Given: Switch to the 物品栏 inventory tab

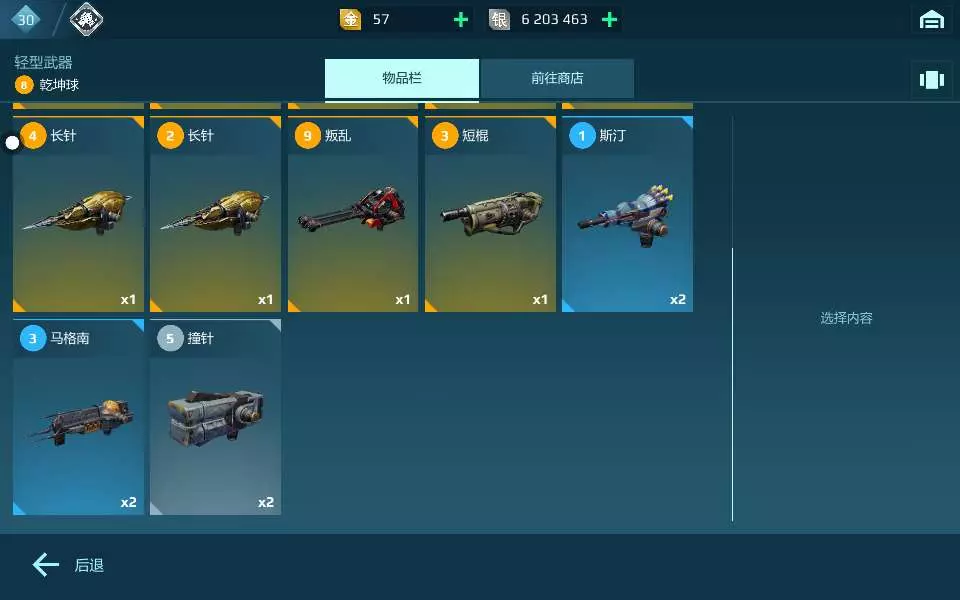Looking at the screenshot, I should [x=402, y=78].
